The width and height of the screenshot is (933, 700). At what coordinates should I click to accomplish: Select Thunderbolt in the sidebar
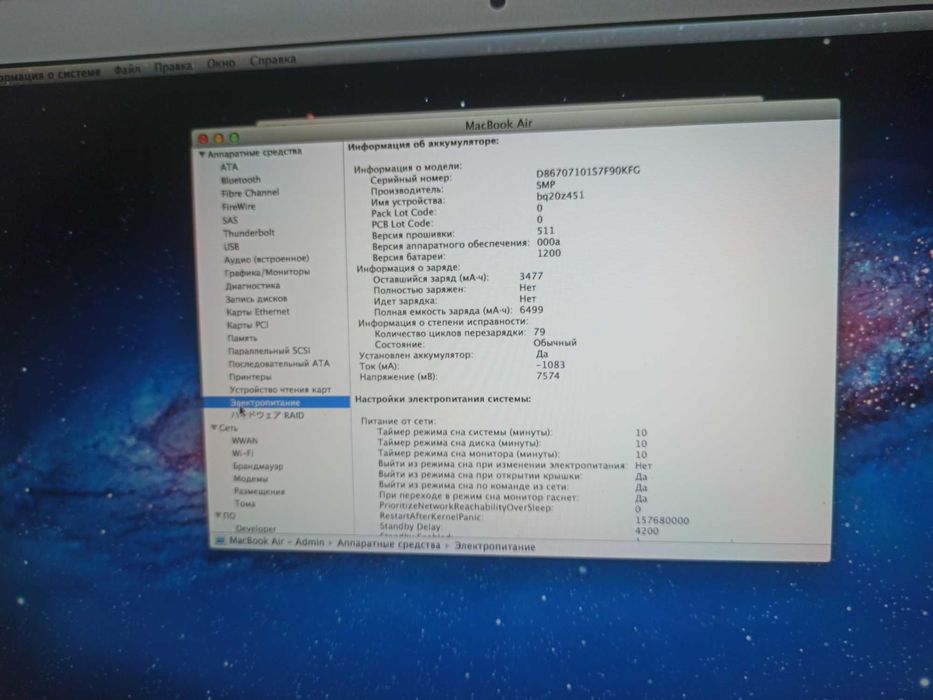[x=249, y=233]
